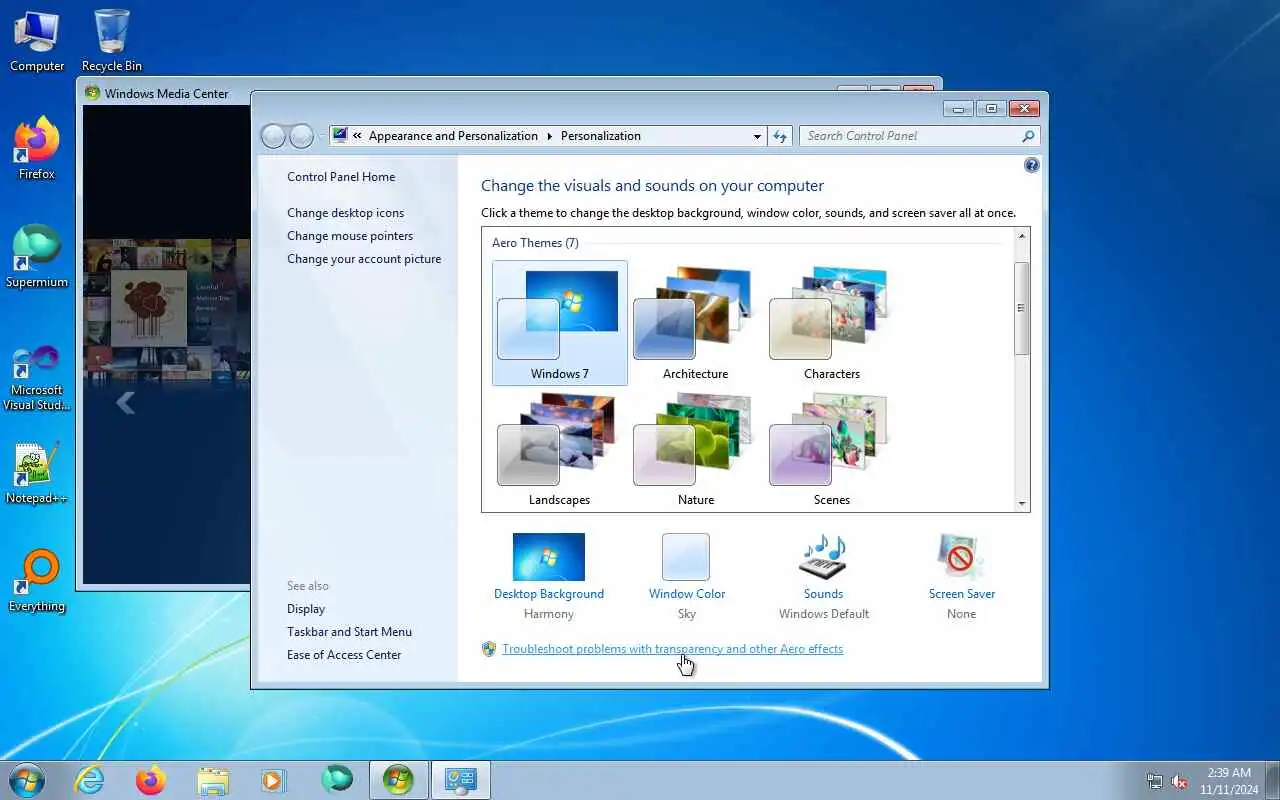Click the theme list scroll up arrow
Viewport: 1280px width, 800px height.
click(1021, 236)
